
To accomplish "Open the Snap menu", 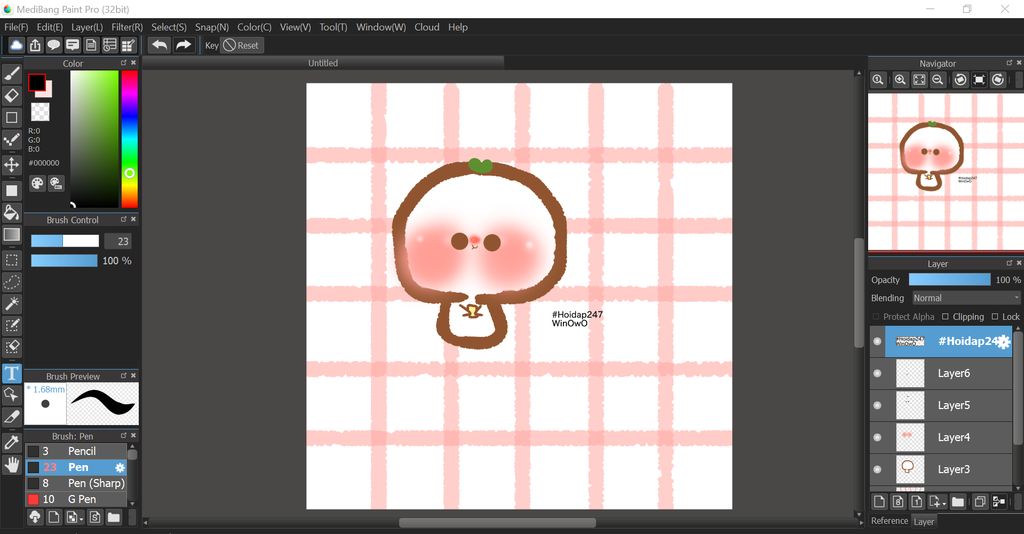I will click(x=212, y=27).
